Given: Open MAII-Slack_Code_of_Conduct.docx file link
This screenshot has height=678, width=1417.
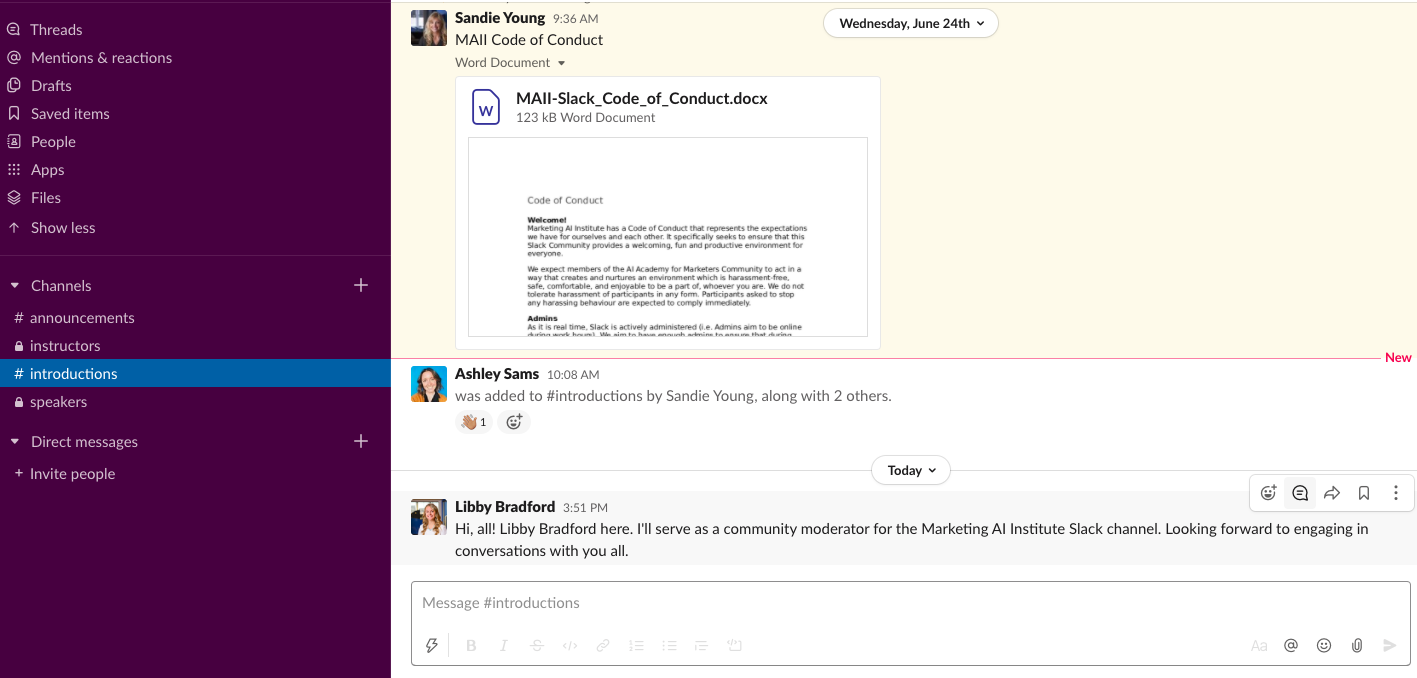Looking at the screenshot, I should point(642,98).
